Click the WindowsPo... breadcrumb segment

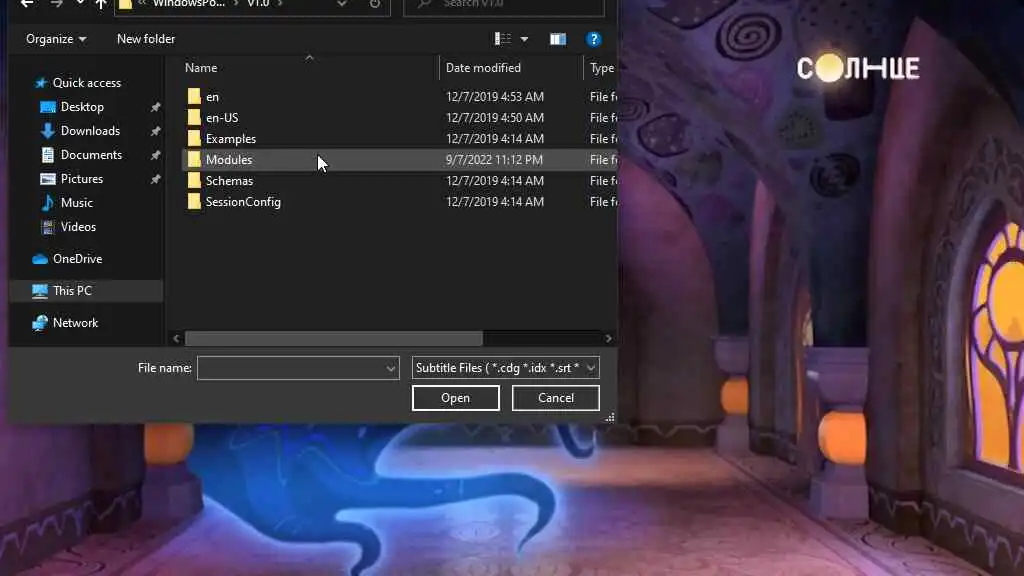[x=189, y=4]
